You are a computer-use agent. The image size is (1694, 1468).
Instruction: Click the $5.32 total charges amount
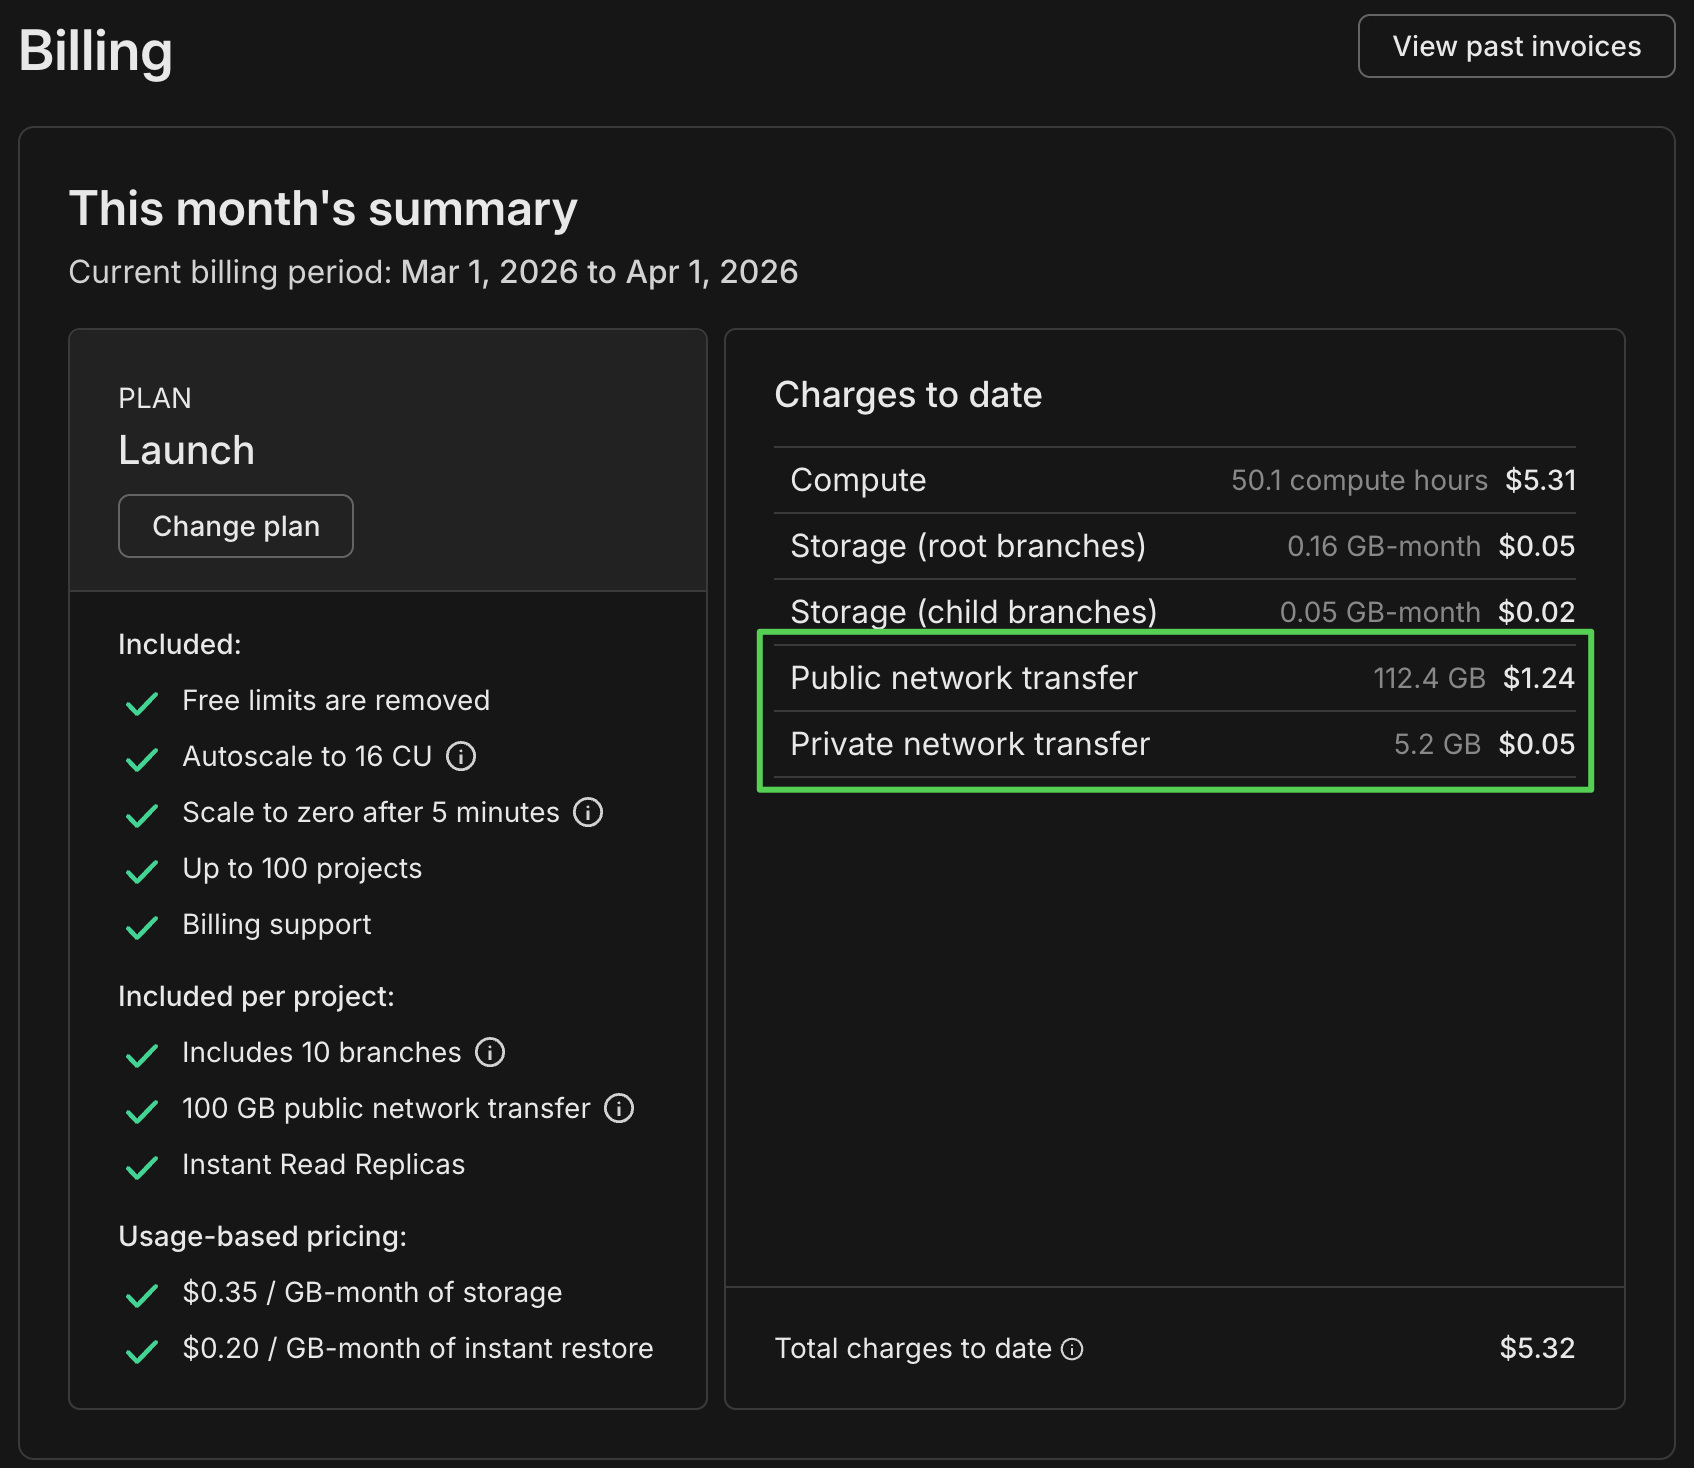[x=1537, y=1348]
